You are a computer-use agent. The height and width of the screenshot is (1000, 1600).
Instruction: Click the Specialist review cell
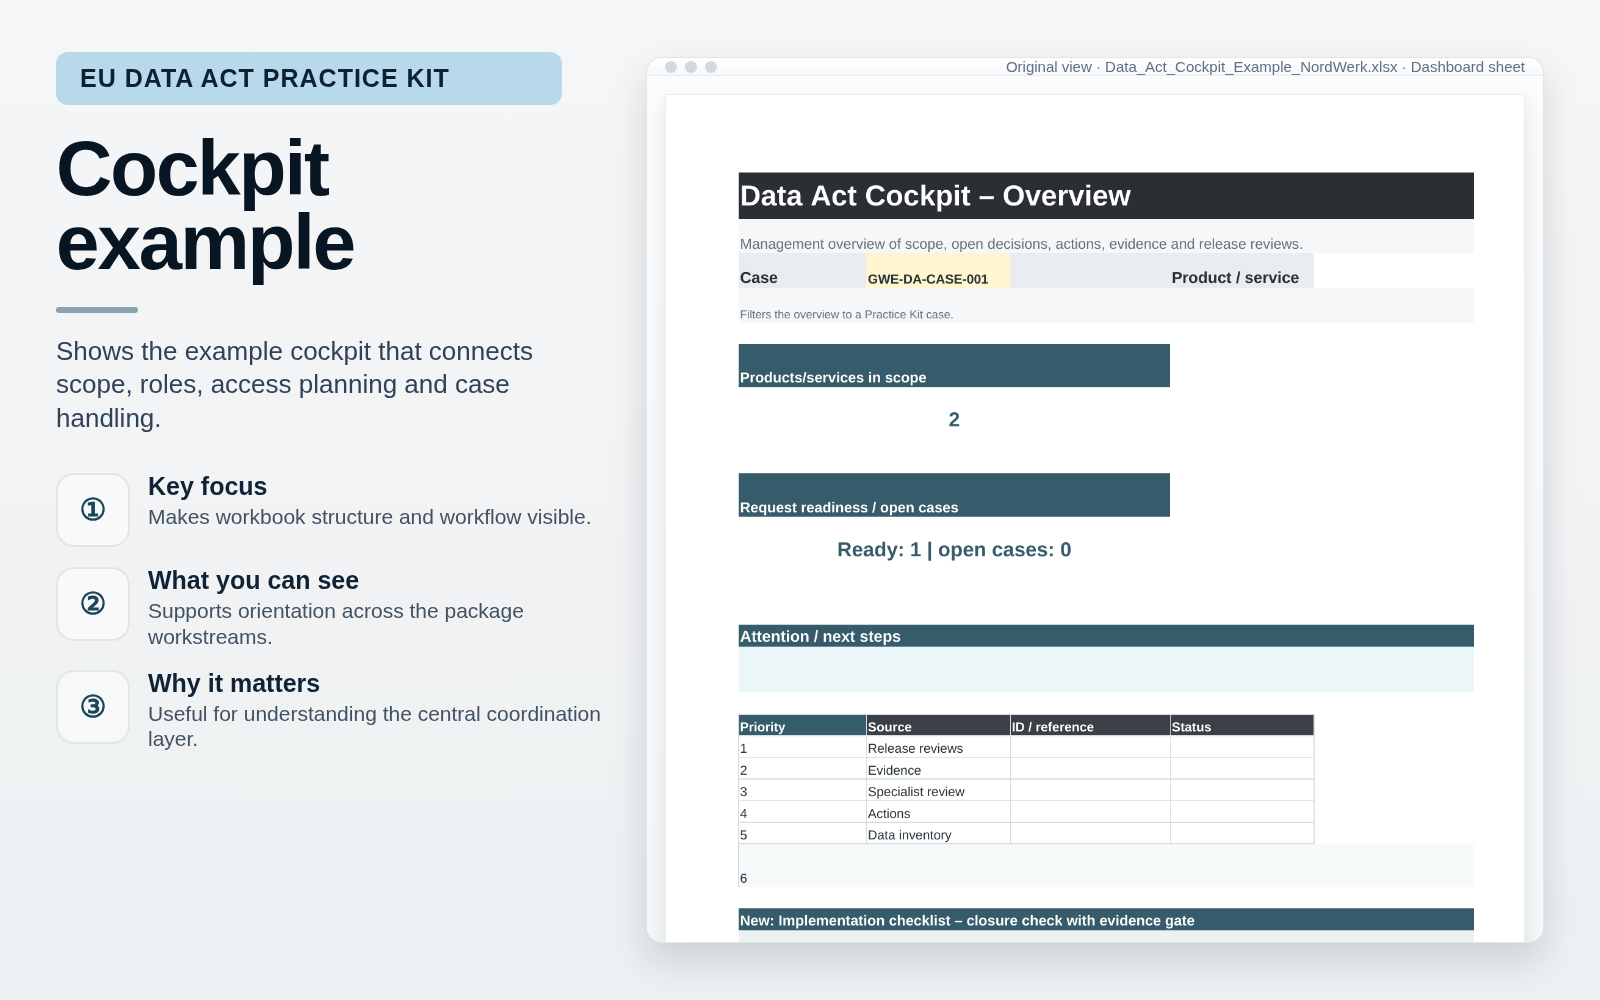coord(938,791)
